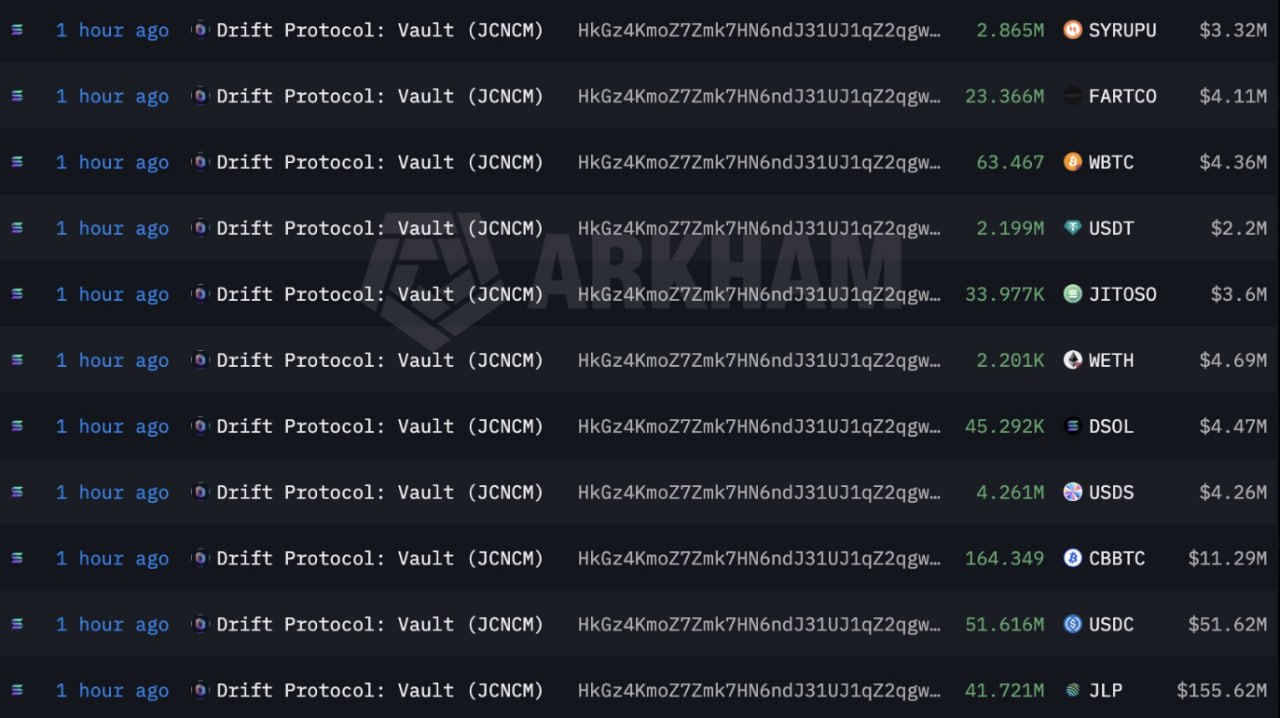Open the '1 hour ago' link in USDS row

tap(112, 492)
